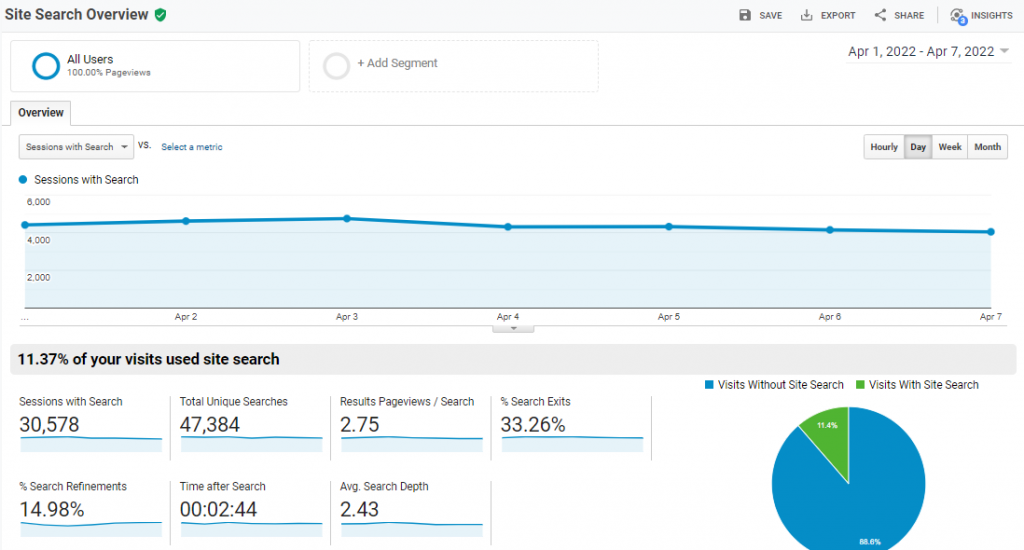
Task: Click the Sessions with Search legend dot
Action: pos(24,180)
